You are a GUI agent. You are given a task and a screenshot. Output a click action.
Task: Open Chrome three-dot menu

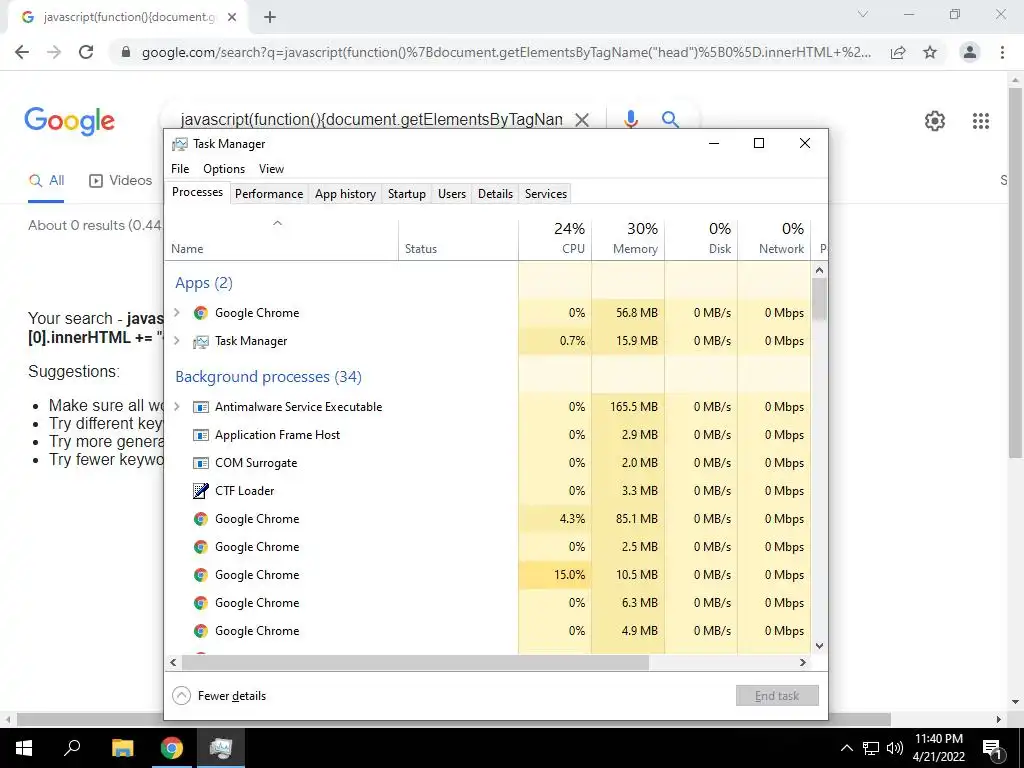1002,52
